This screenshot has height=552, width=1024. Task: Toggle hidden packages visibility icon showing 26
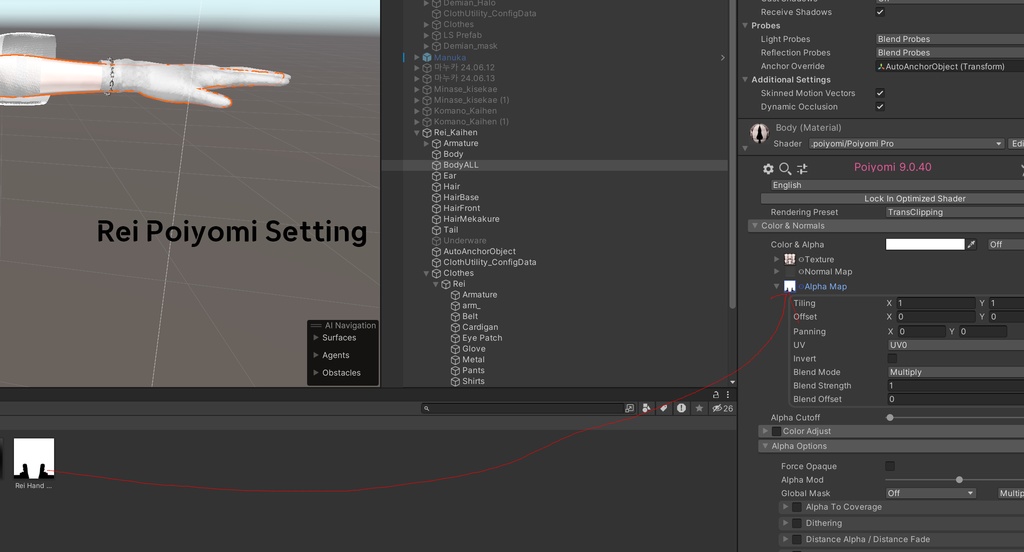(x=722, y=408)
